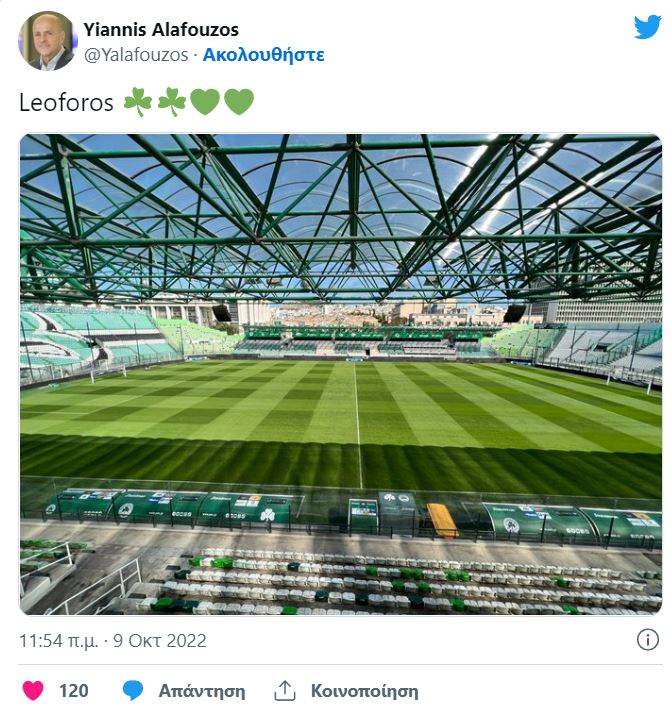
Task: Click the Κοινοποίηση share label
Action: 364,690
